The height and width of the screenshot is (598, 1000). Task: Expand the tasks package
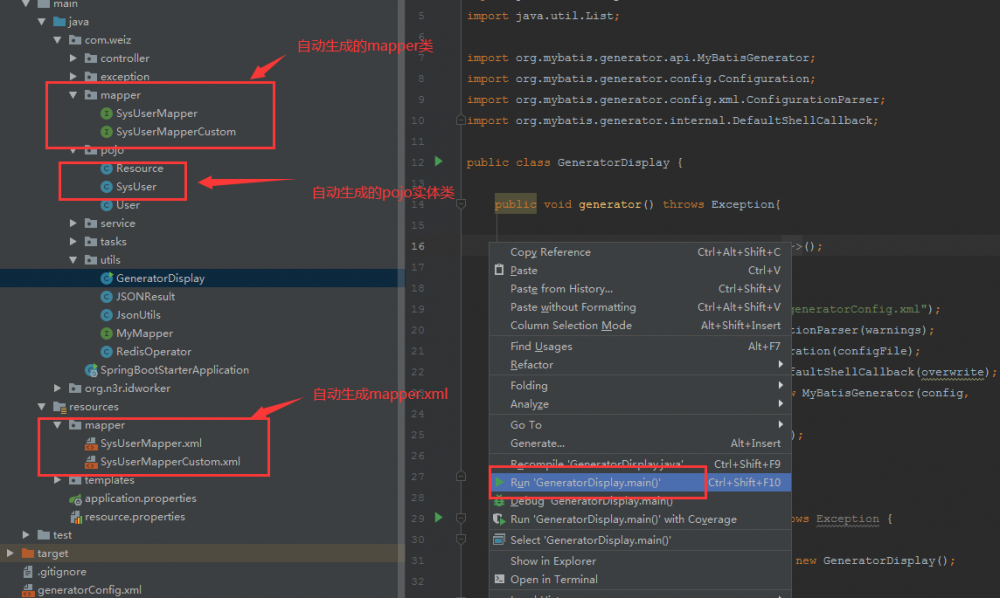[73, 242]
